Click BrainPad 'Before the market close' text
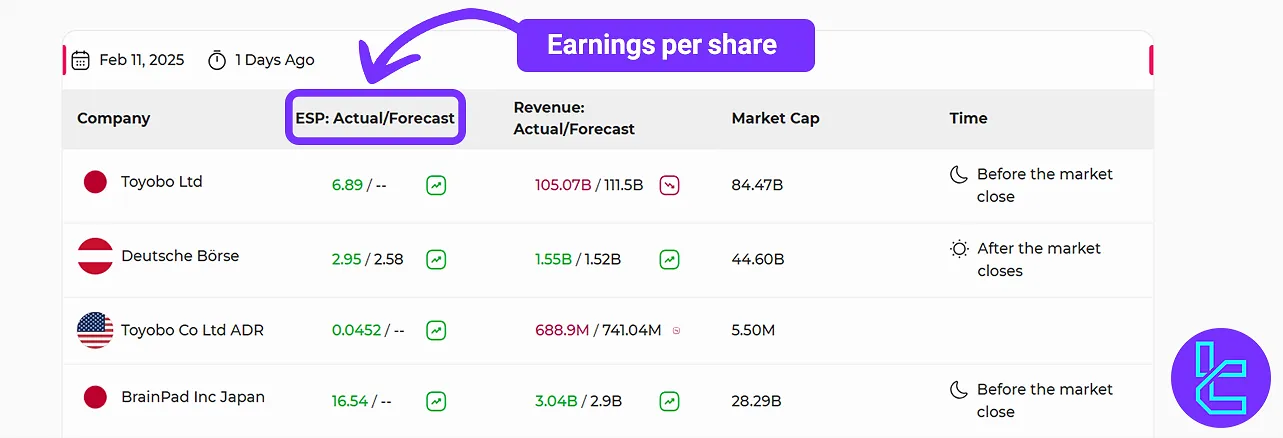The image size is (1283, 438). tap(1045, 400)
